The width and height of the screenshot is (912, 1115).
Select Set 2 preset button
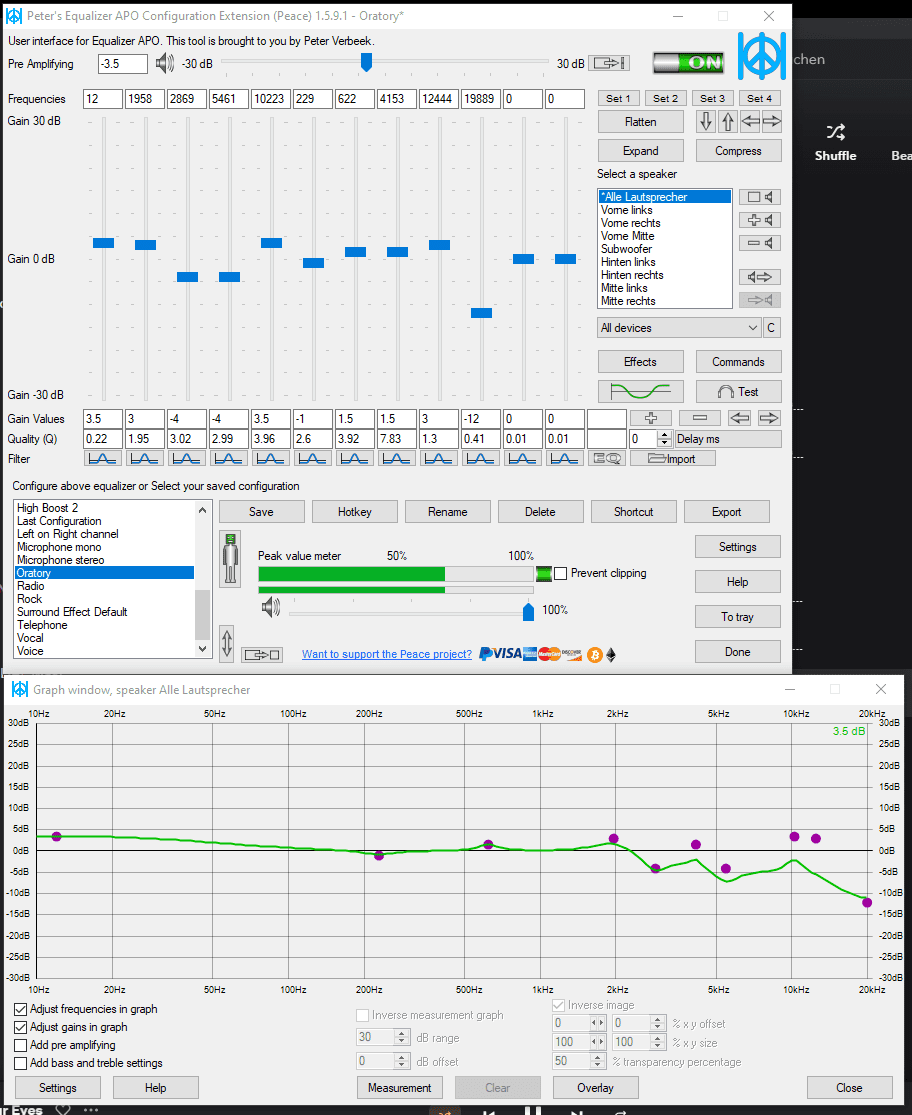(665, 98)
